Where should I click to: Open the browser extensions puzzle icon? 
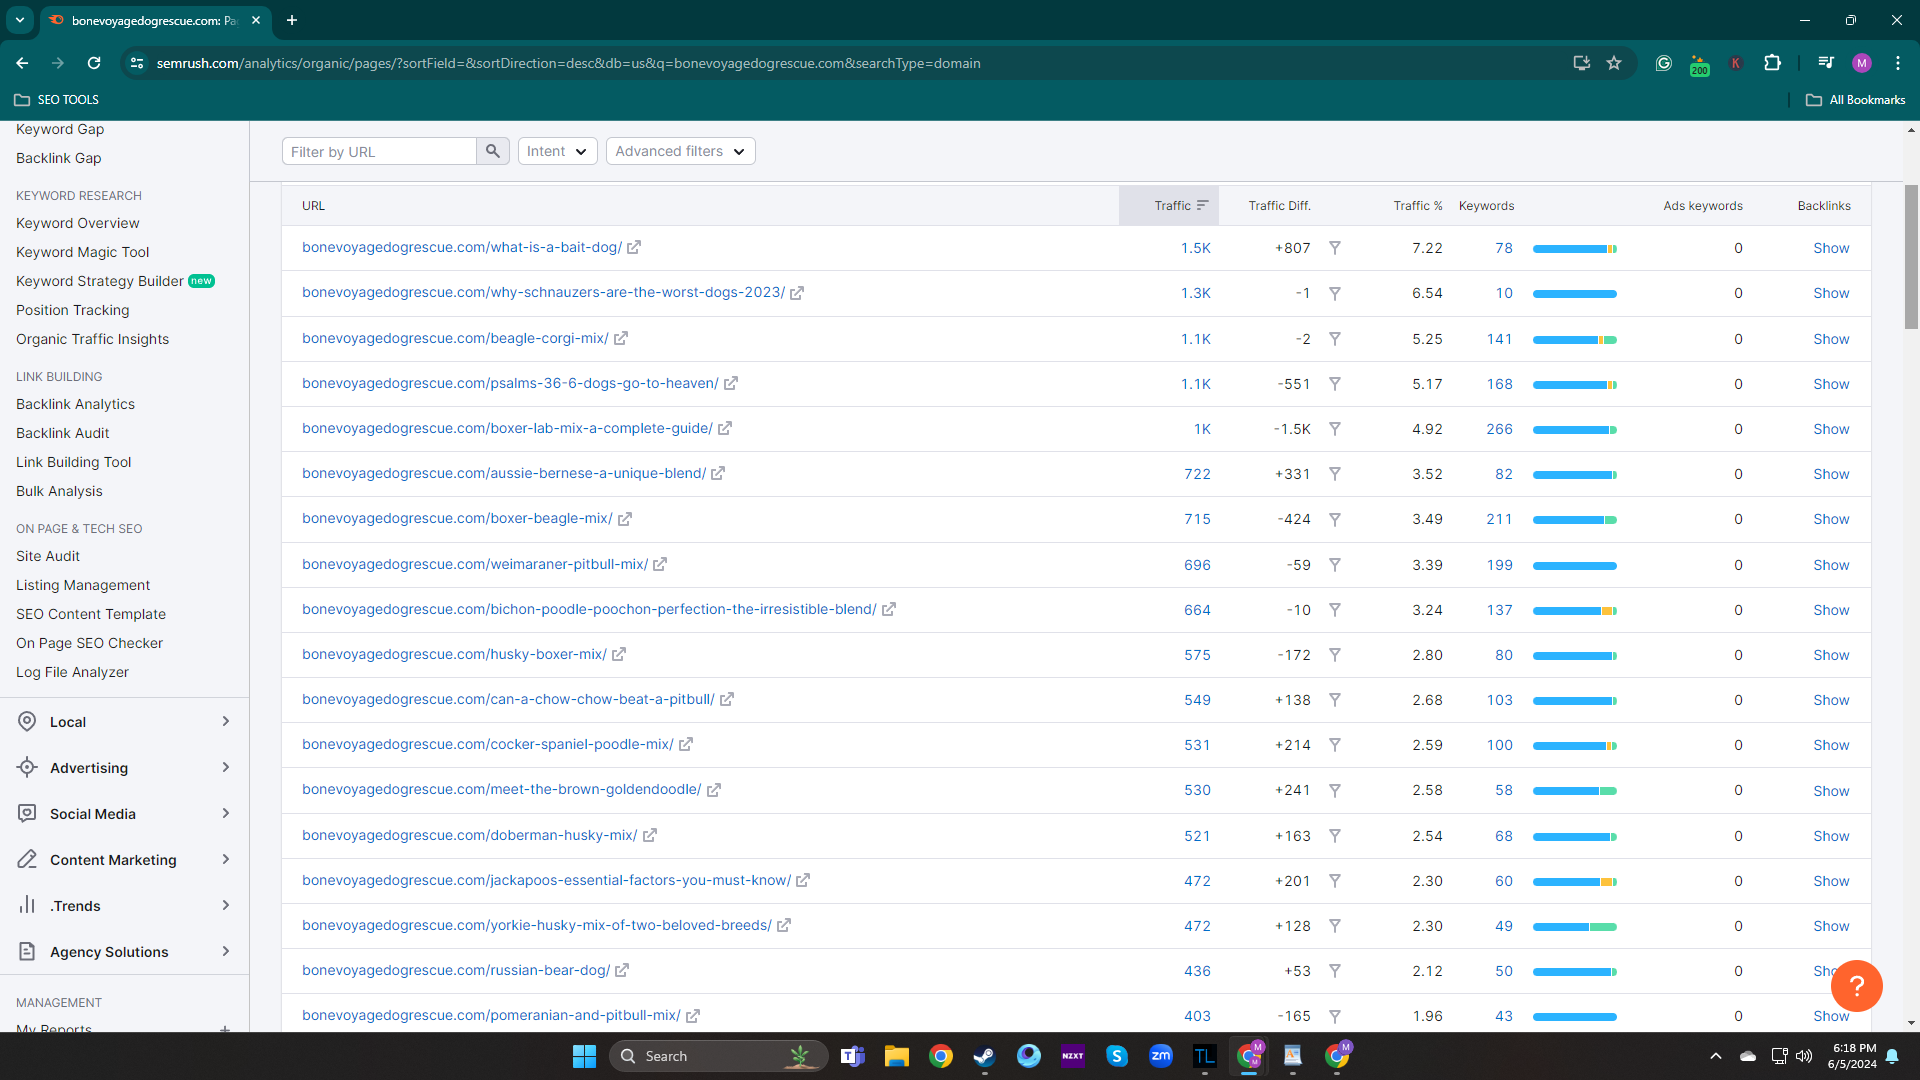point(1772,63)
